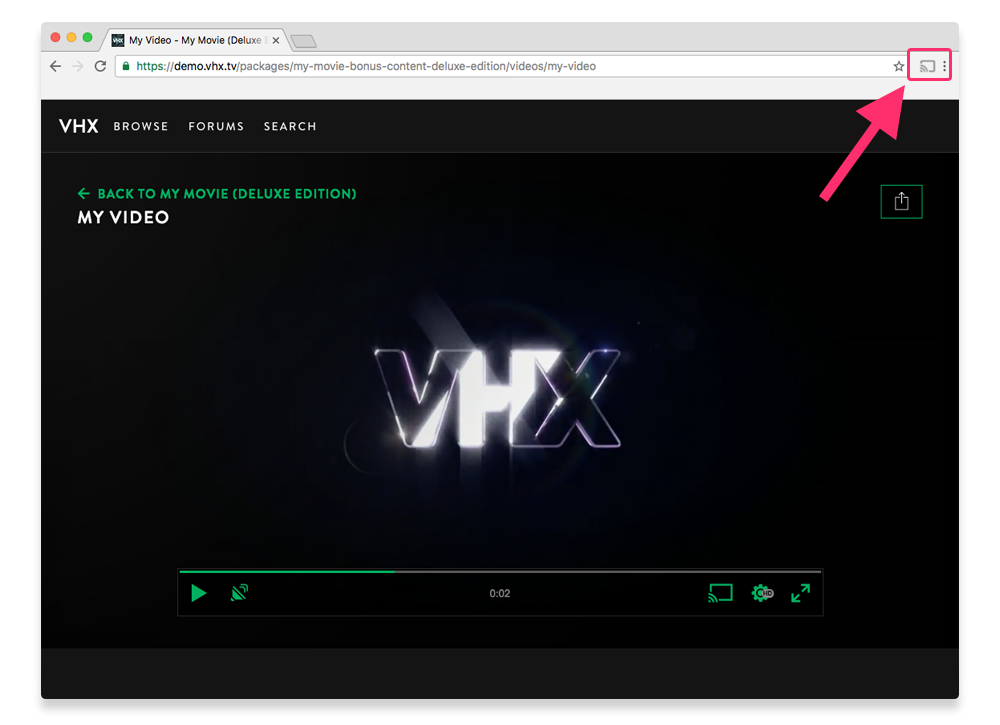Click the back navigation arrow

coord(55,65)
